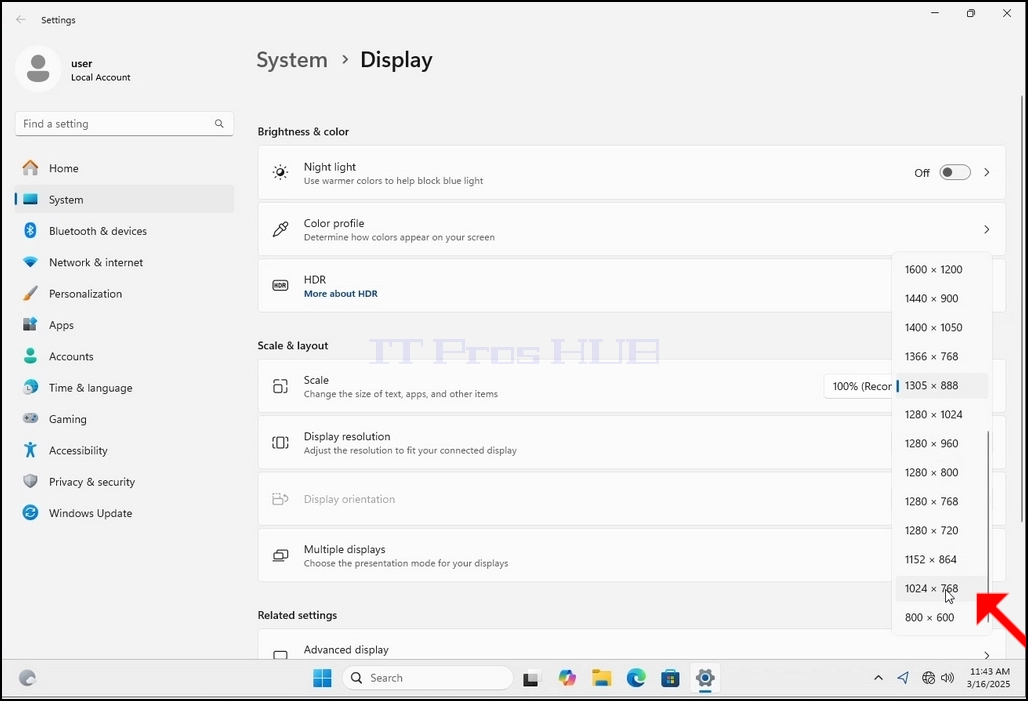Open Time & language settings
Viewport: 1028px width, 701px height.
[x=124, y=388]
